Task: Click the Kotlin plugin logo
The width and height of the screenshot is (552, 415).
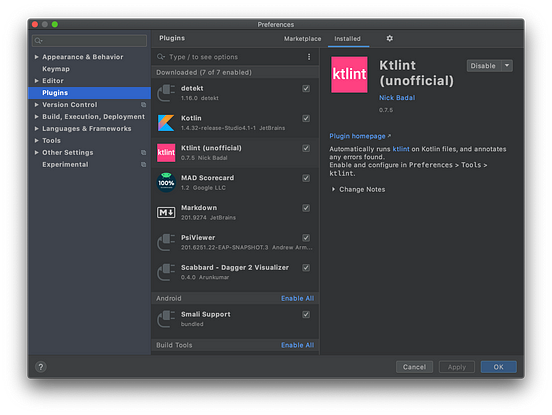Action: (x=166, y=123)
